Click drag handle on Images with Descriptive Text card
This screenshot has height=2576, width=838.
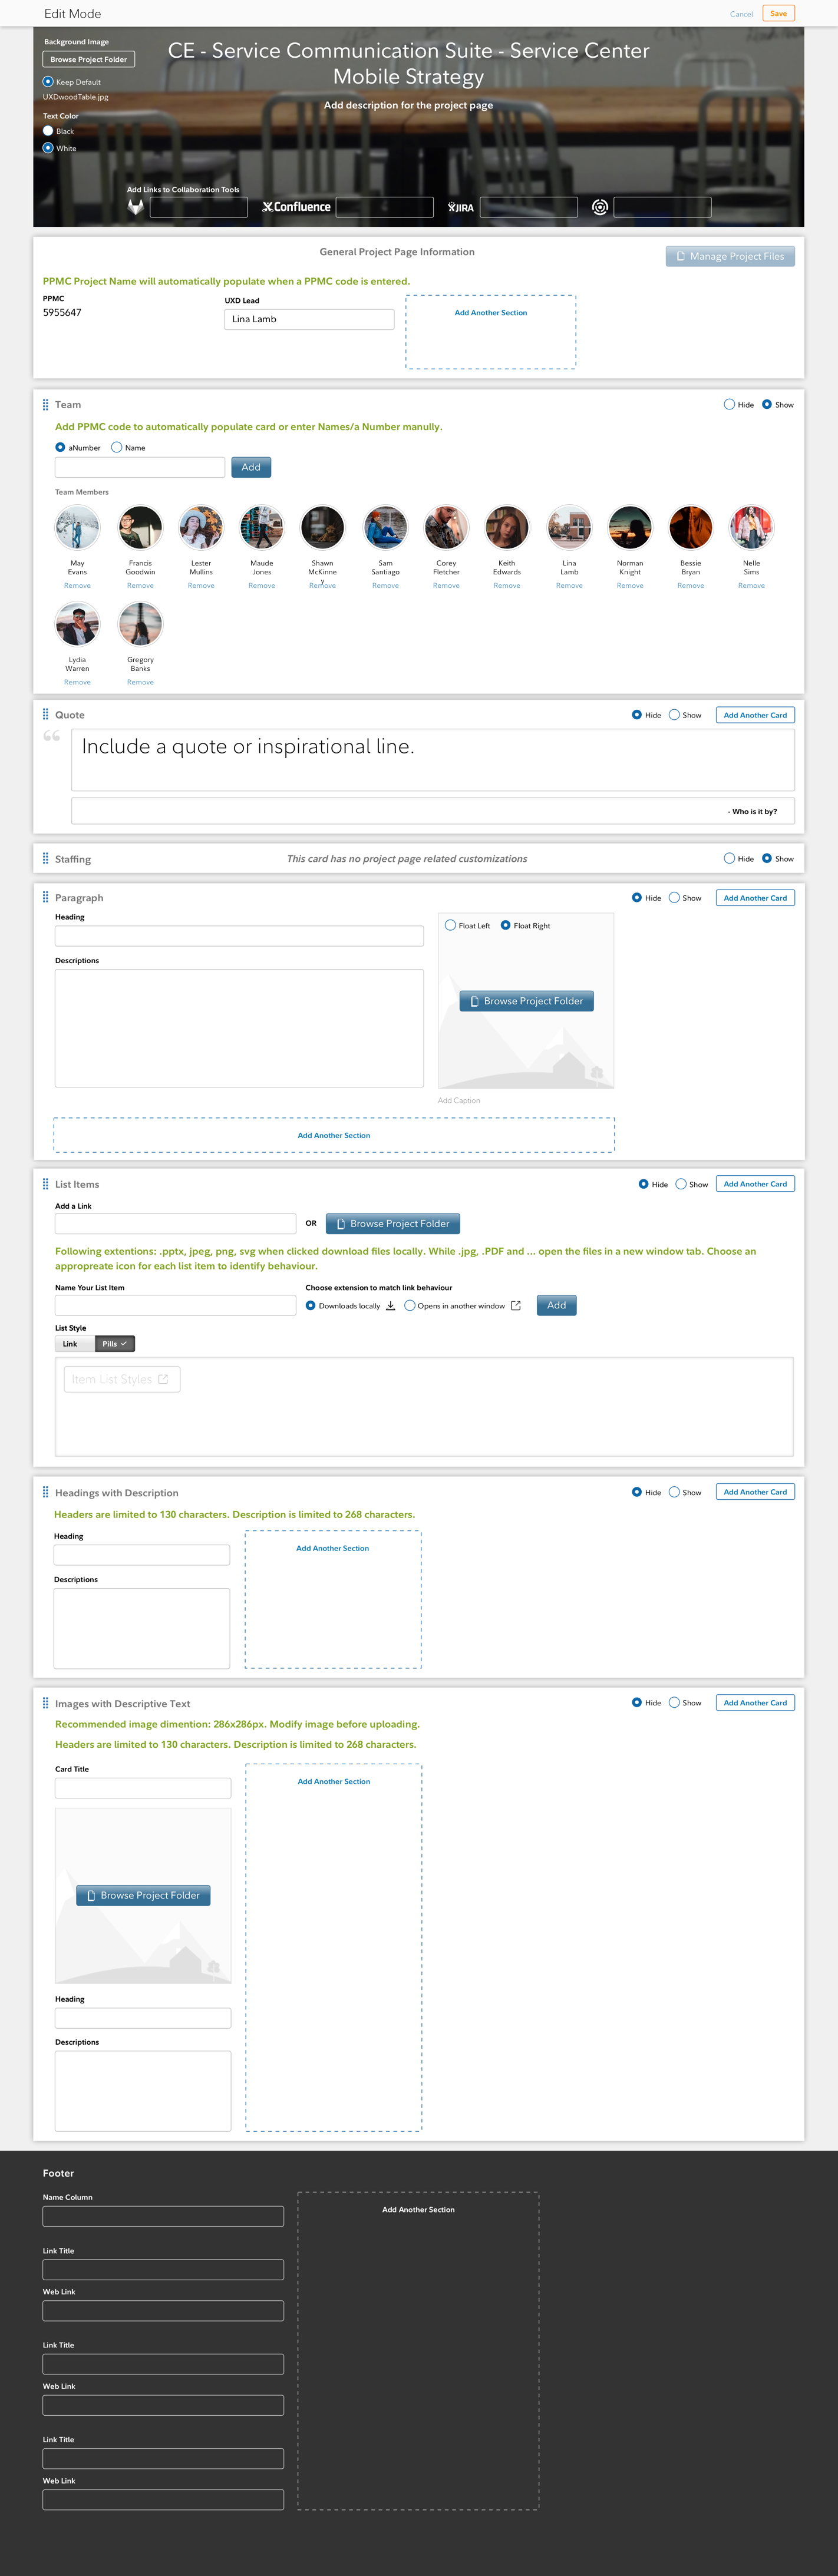click(45, 1703)
